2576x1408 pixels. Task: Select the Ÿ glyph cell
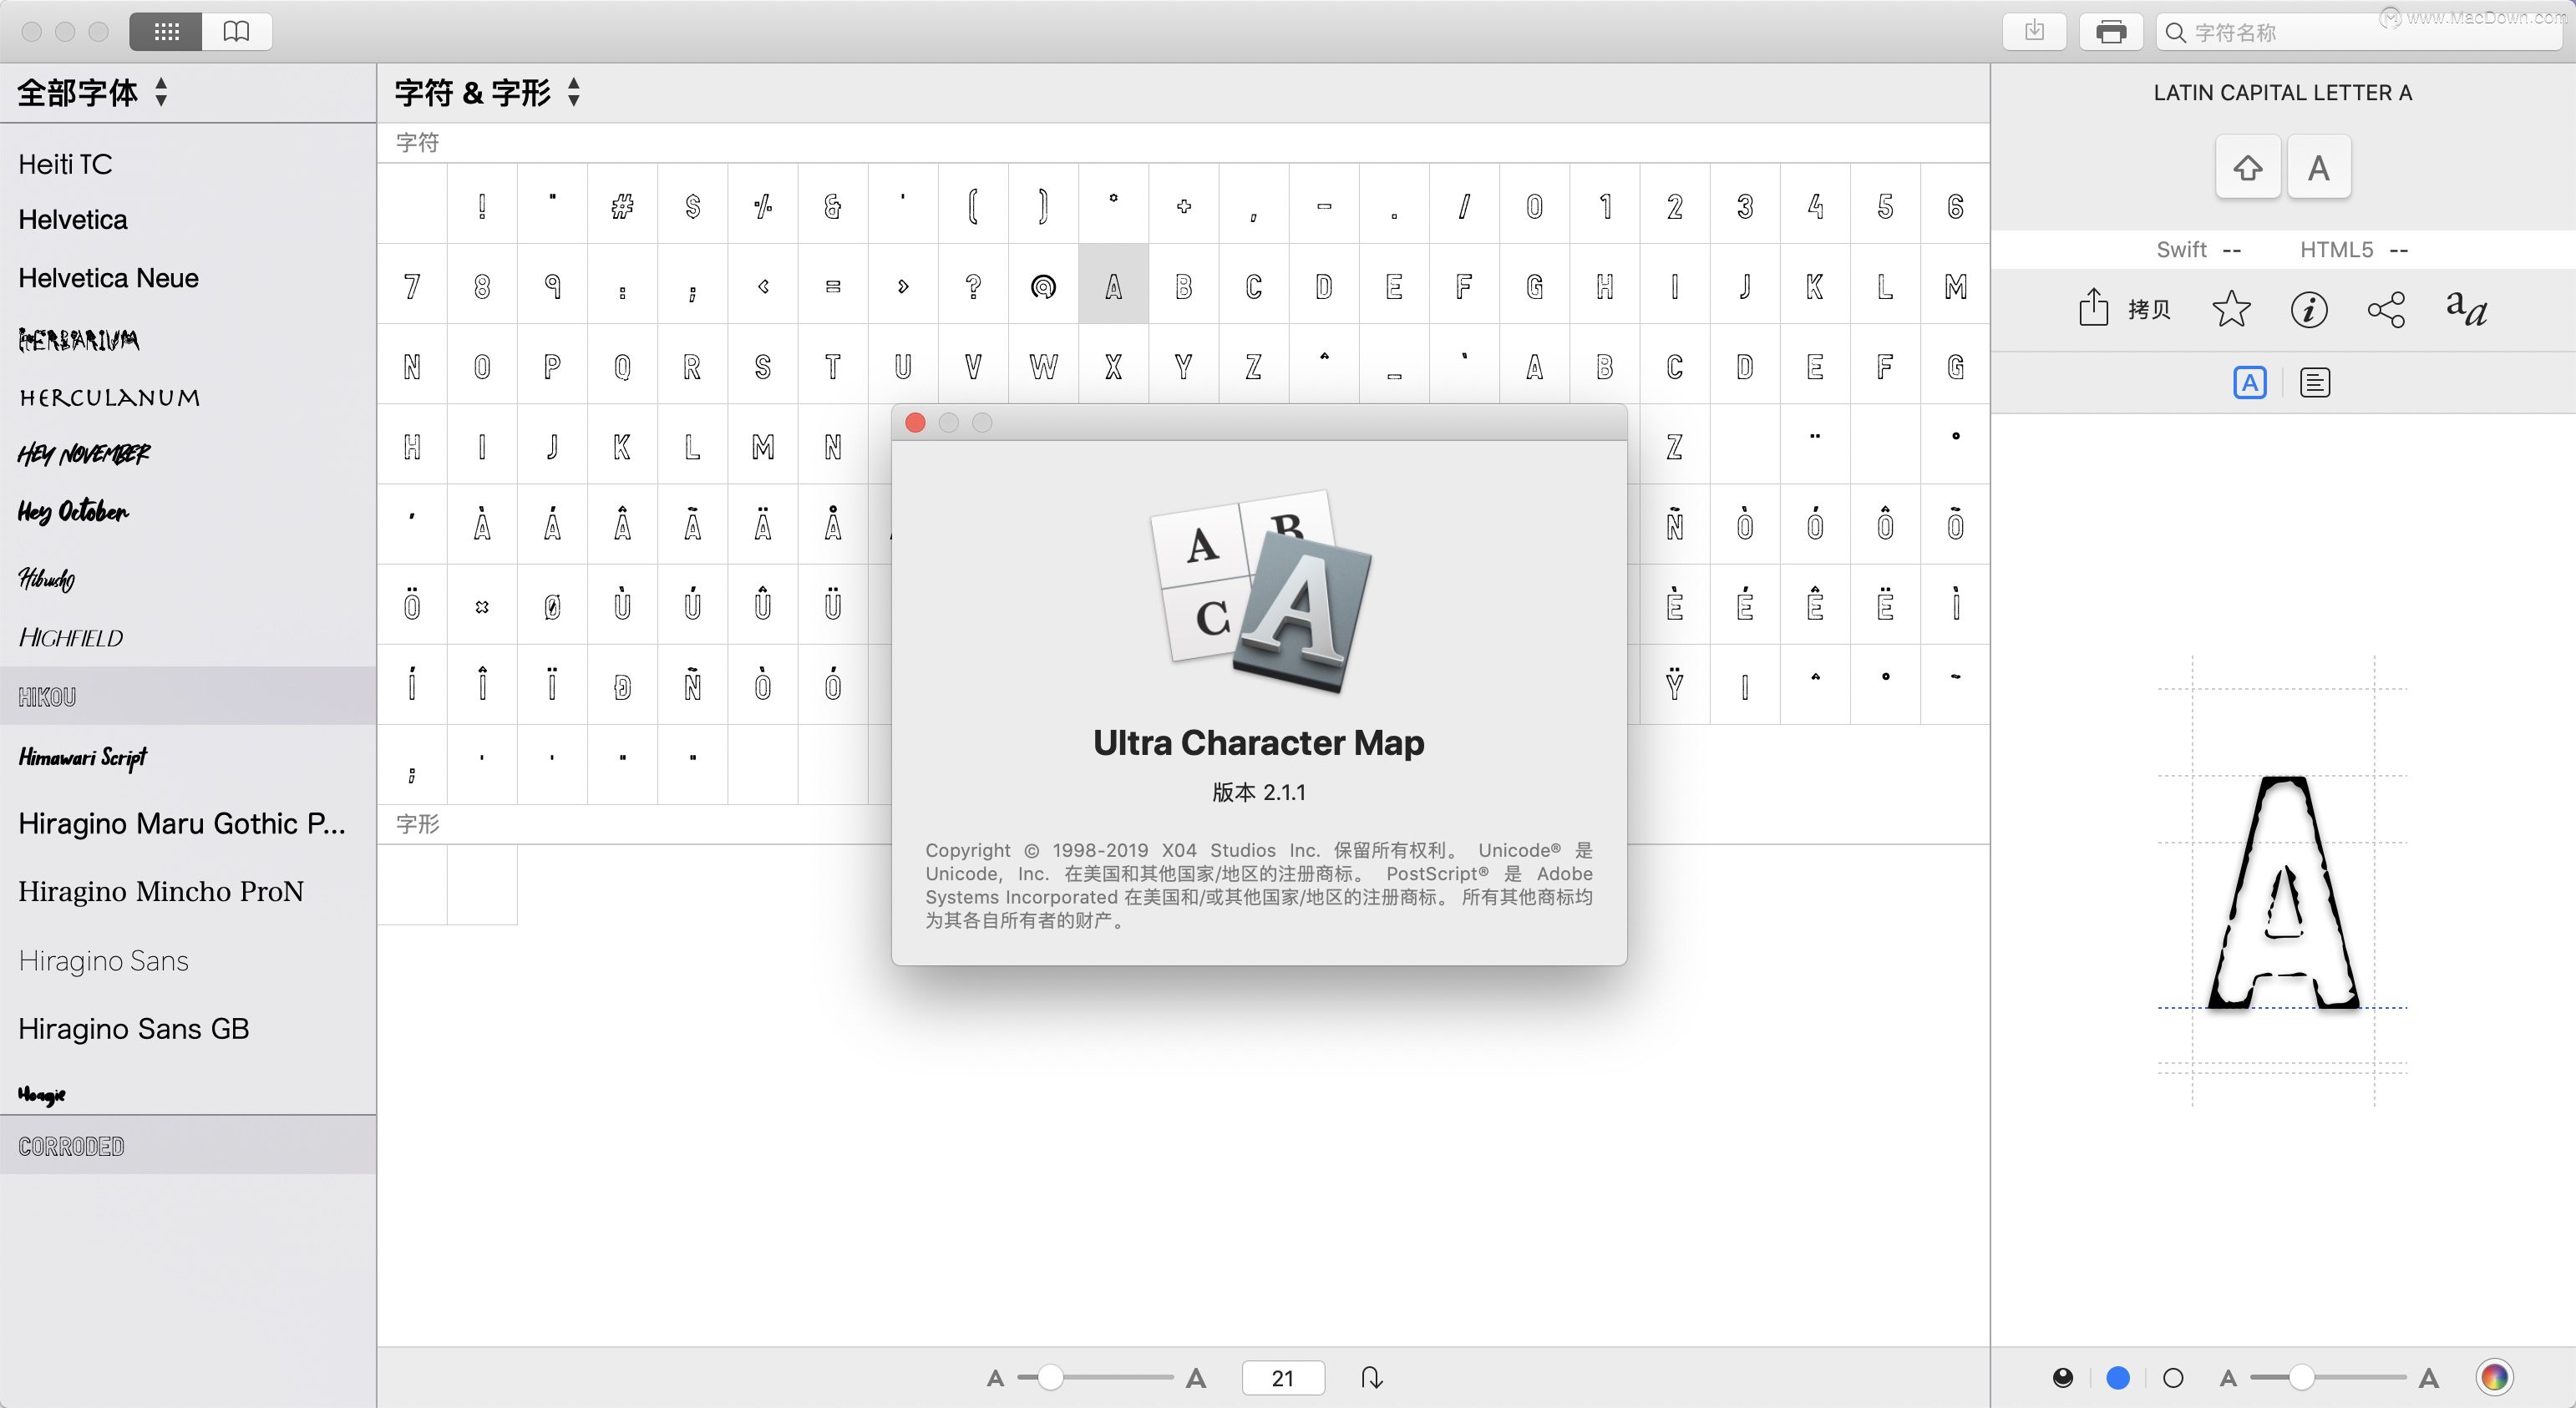click(1675, 686)
